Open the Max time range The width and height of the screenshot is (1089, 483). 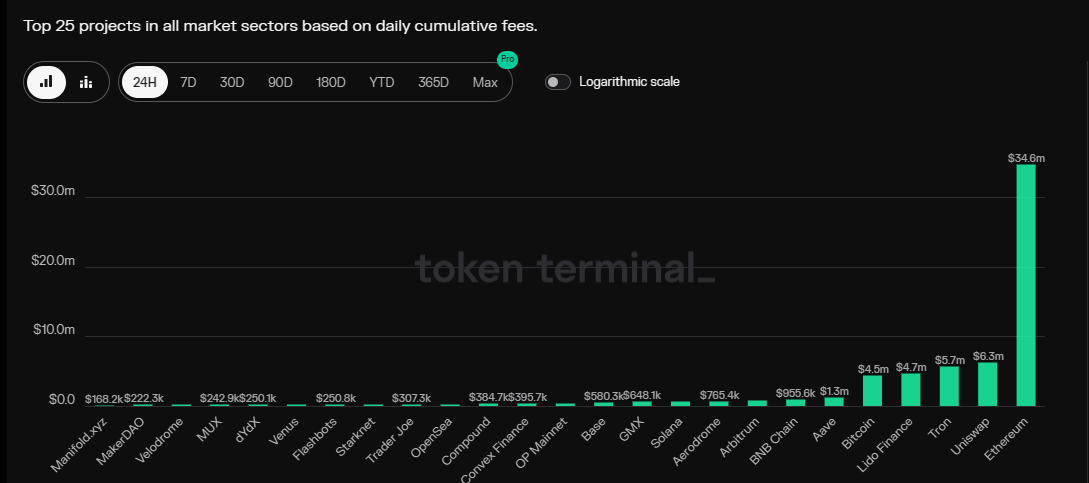pos(485,82)
